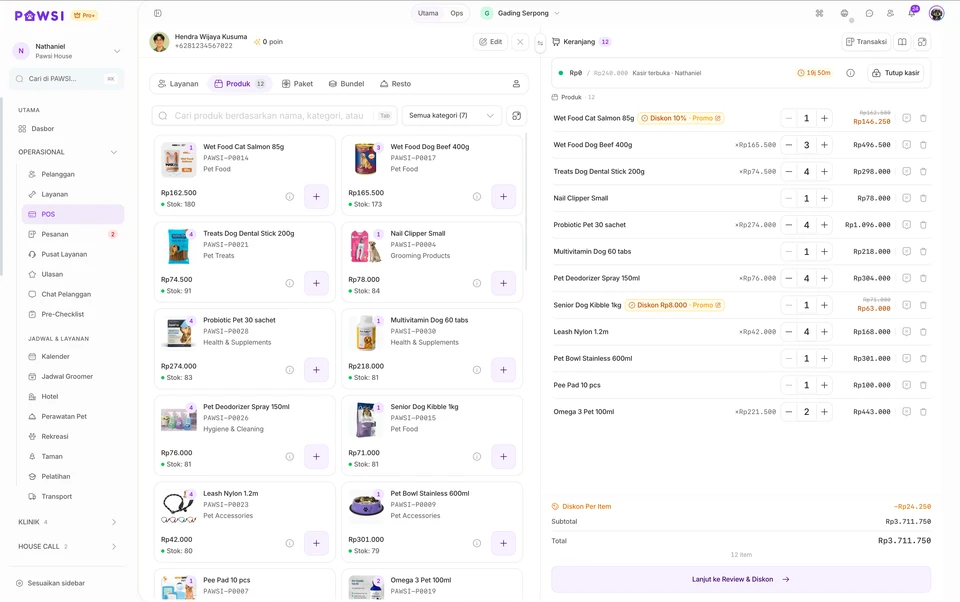The width and height of the screenshot is (960, 602).
Task: Show info for Wet Food Cat Salmon 85g product
Action: [290, 197]
